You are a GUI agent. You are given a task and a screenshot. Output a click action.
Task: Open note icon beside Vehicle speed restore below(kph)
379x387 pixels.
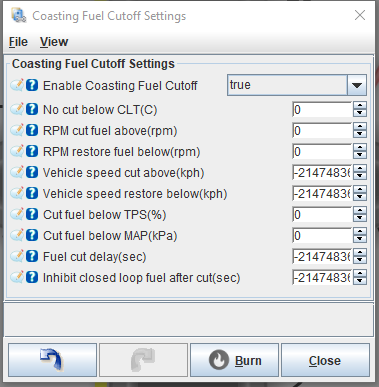pyautogui.click(x=17, y=193)
